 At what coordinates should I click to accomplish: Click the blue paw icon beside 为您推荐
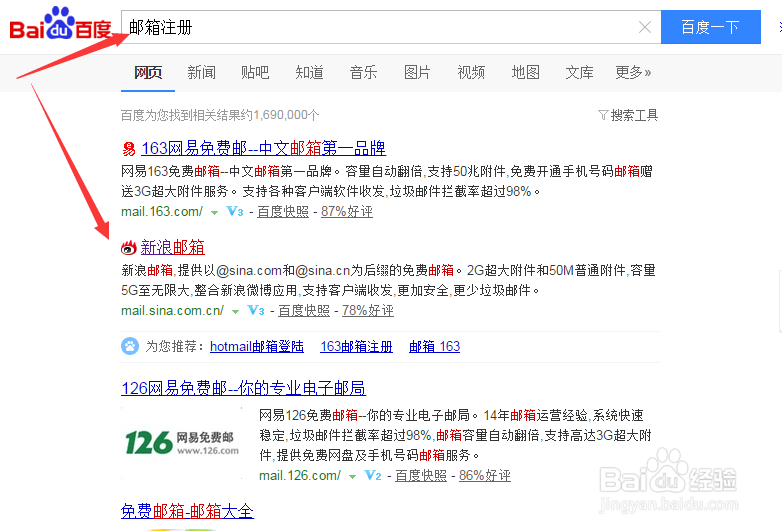click(x=130, y=346)
